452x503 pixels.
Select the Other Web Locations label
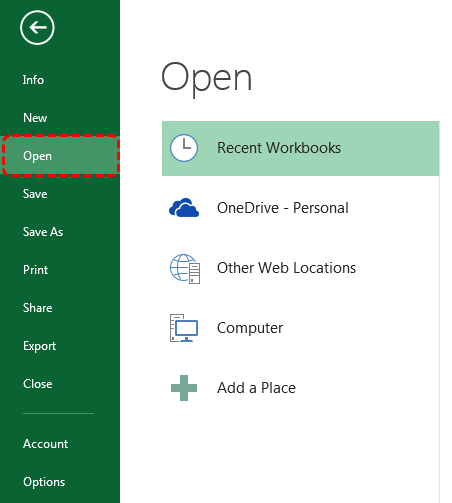pos(286,268)
